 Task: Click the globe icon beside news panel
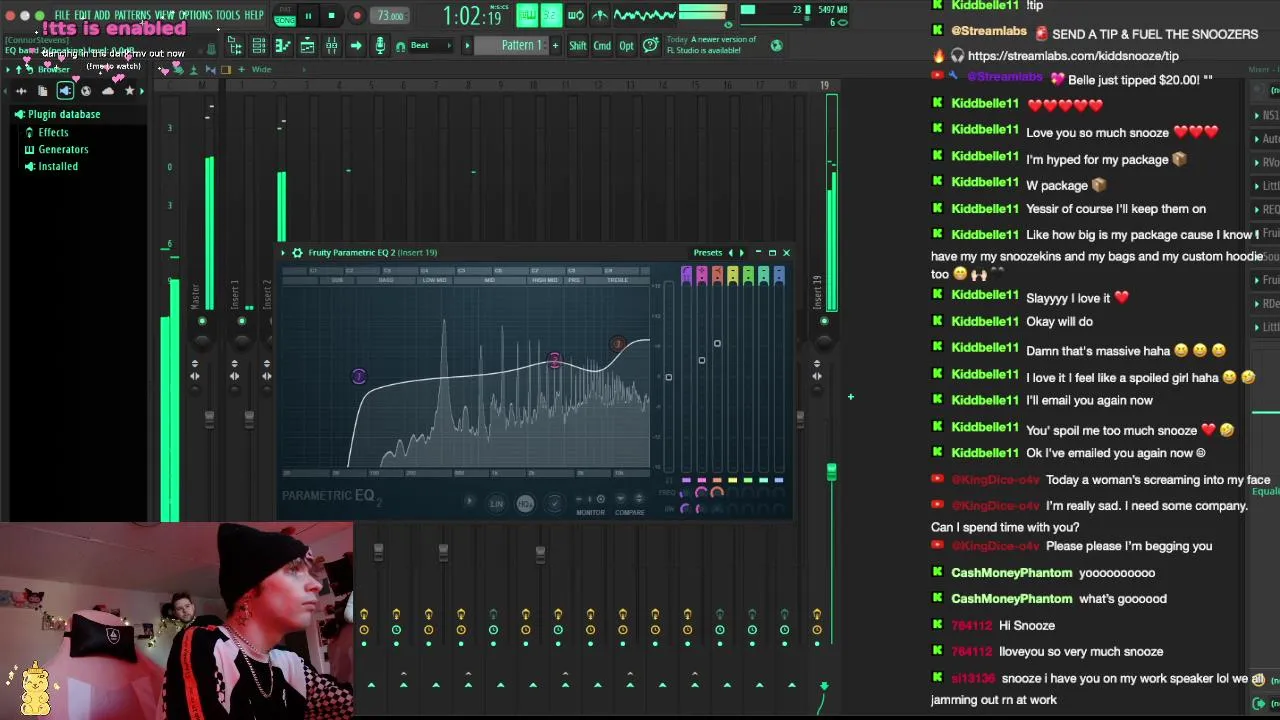pyautogui.click(x=776, y=45)
